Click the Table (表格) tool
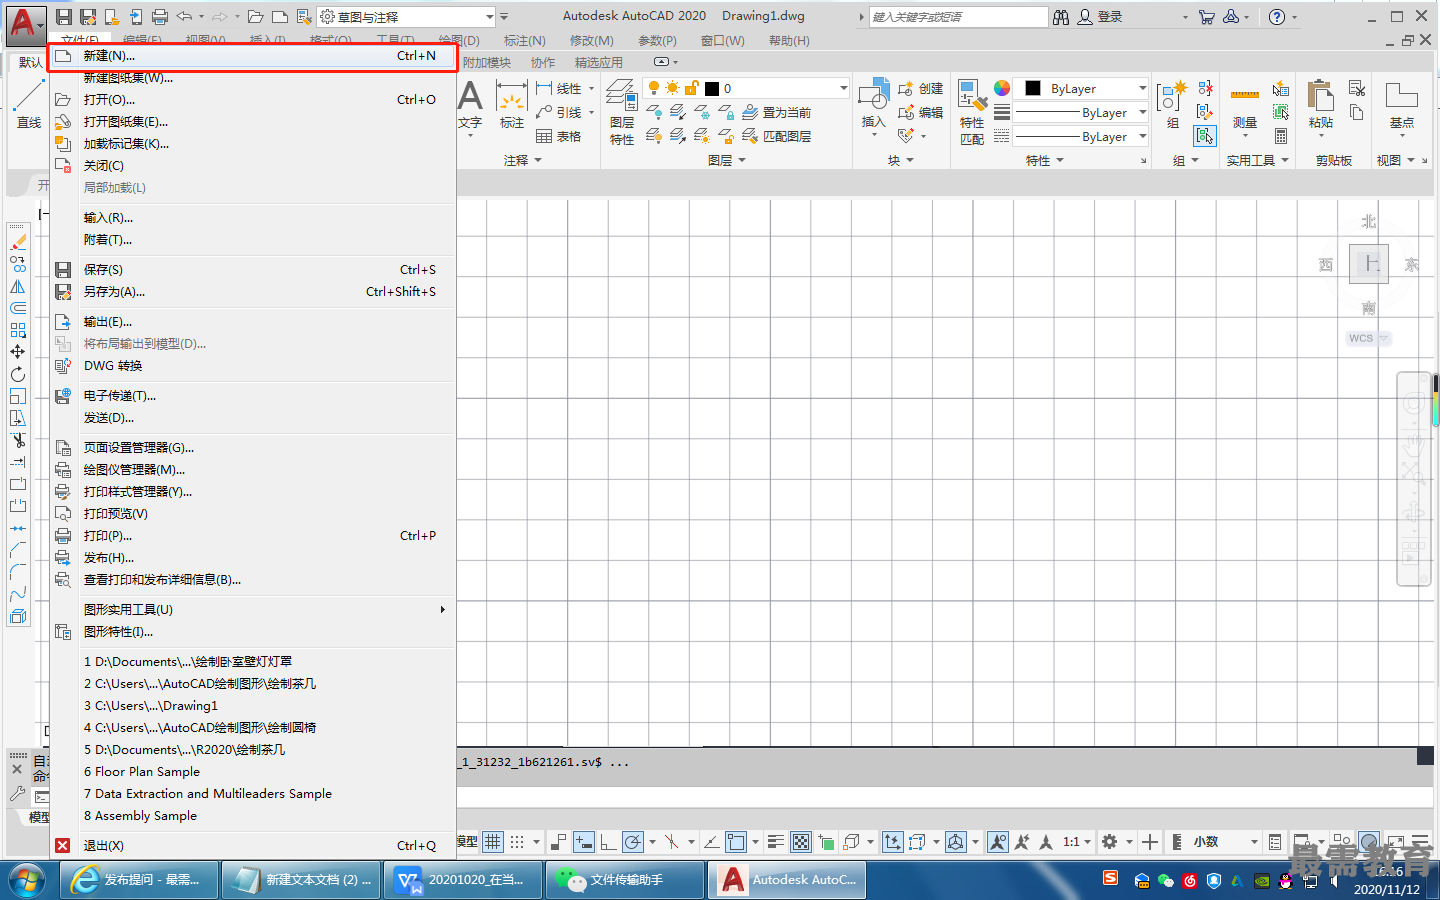 [x=559, y=136]
